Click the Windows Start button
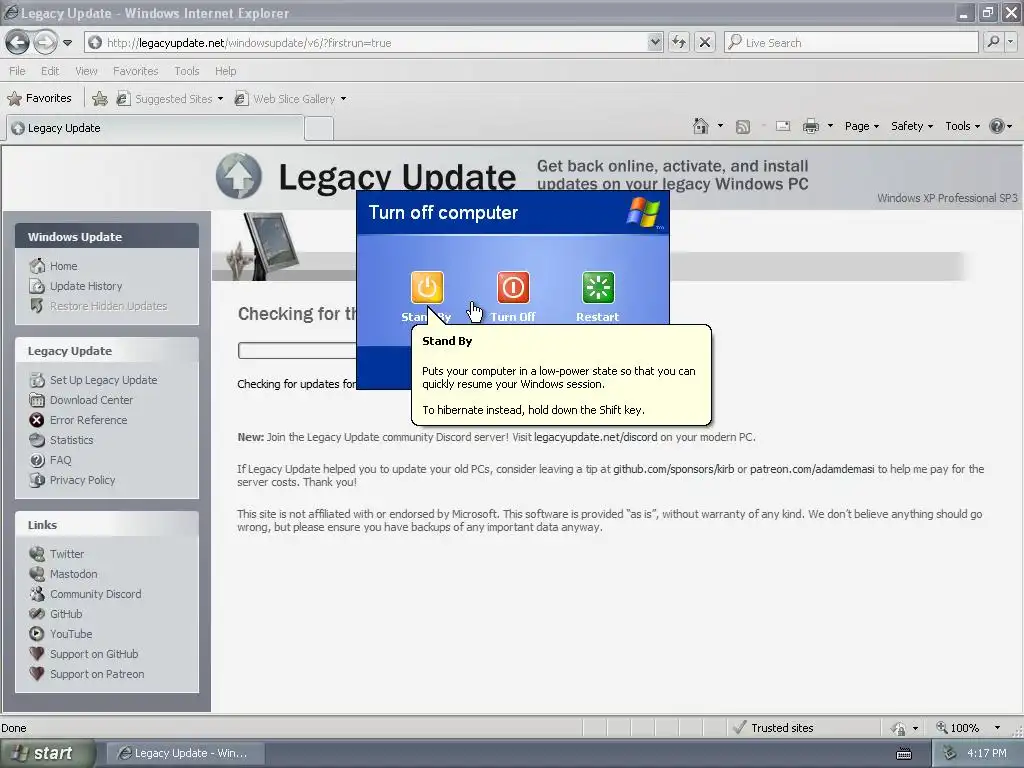 point(47,753)
